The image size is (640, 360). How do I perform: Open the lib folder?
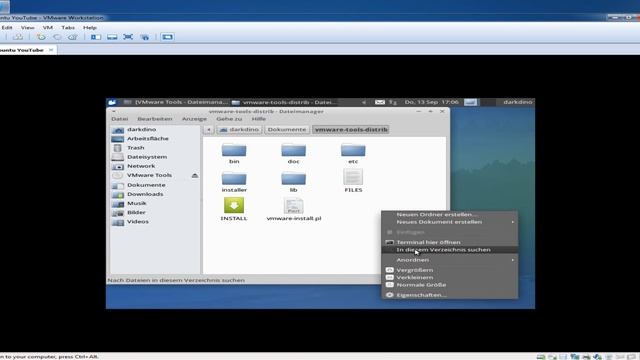(293, 182)
